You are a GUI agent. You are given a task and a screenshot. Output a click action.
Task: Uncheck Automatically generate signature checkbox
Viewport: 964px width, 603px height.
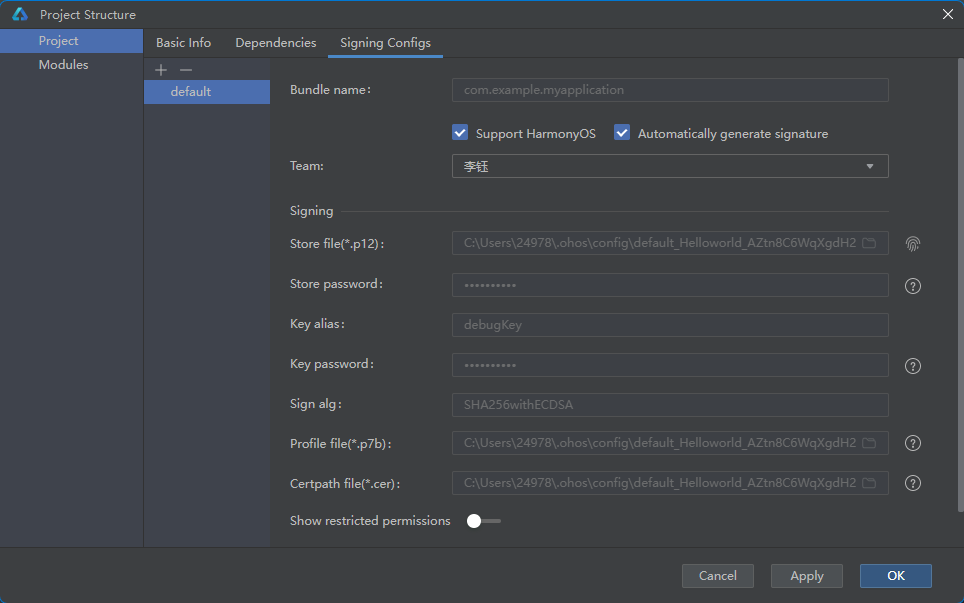(622, 133)
